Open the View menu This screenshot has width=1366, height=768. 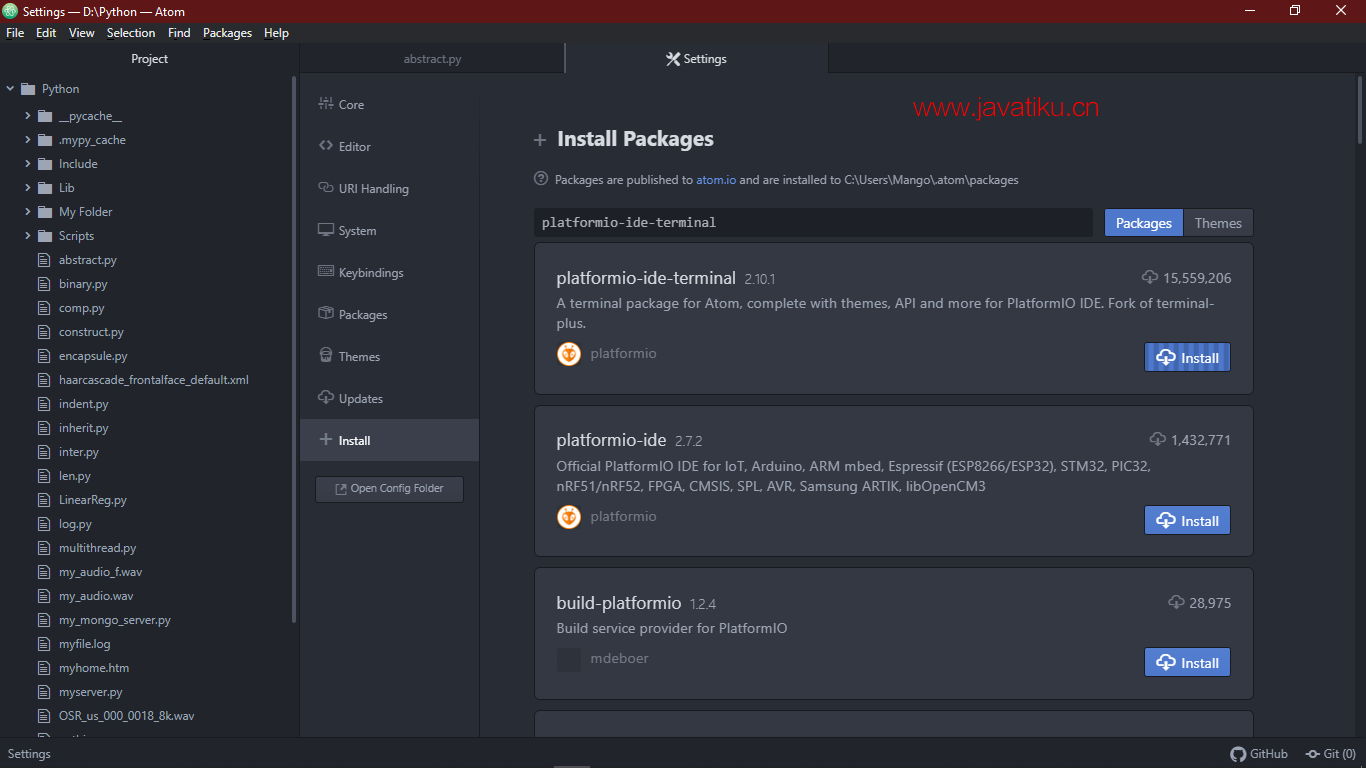(x=82, y=33)
